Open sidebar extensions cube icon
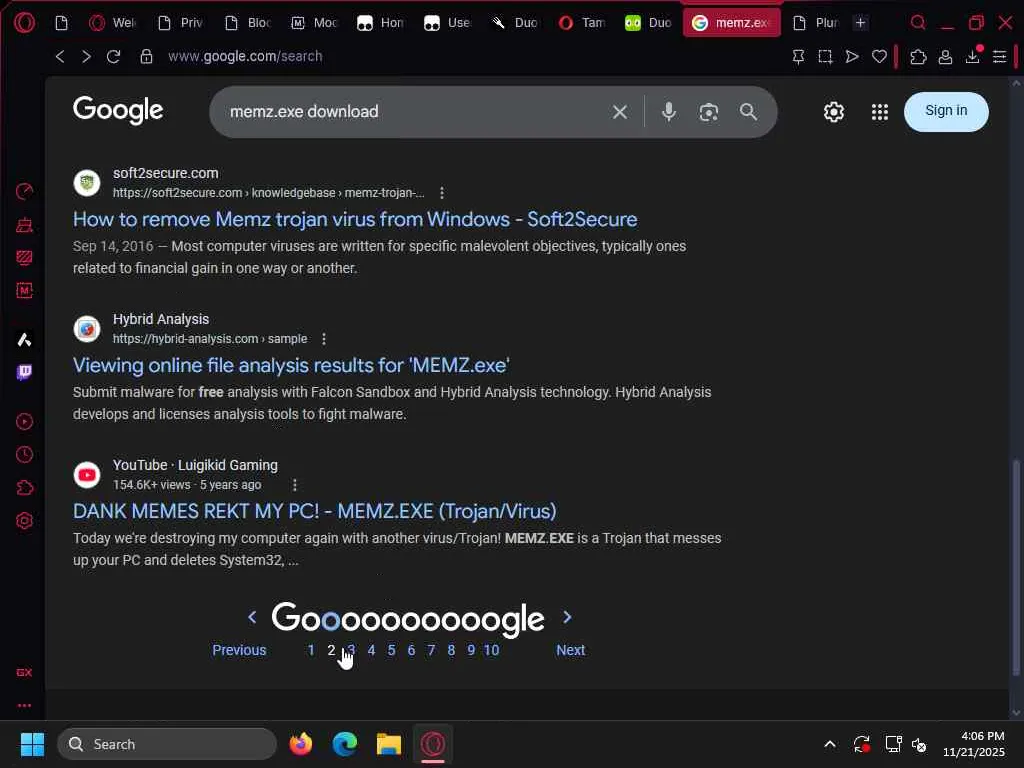The image size is (1024, 768). [24, 488]
